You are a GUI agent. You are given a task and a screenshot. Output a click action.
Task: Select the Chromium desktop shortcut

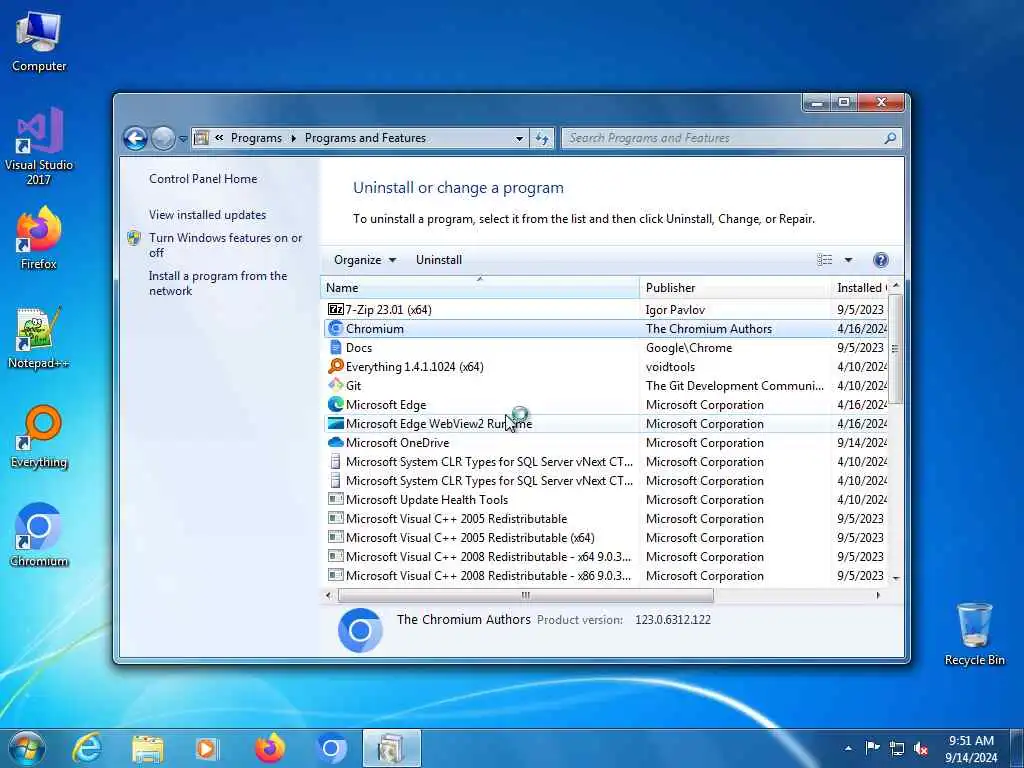[39, 536]
